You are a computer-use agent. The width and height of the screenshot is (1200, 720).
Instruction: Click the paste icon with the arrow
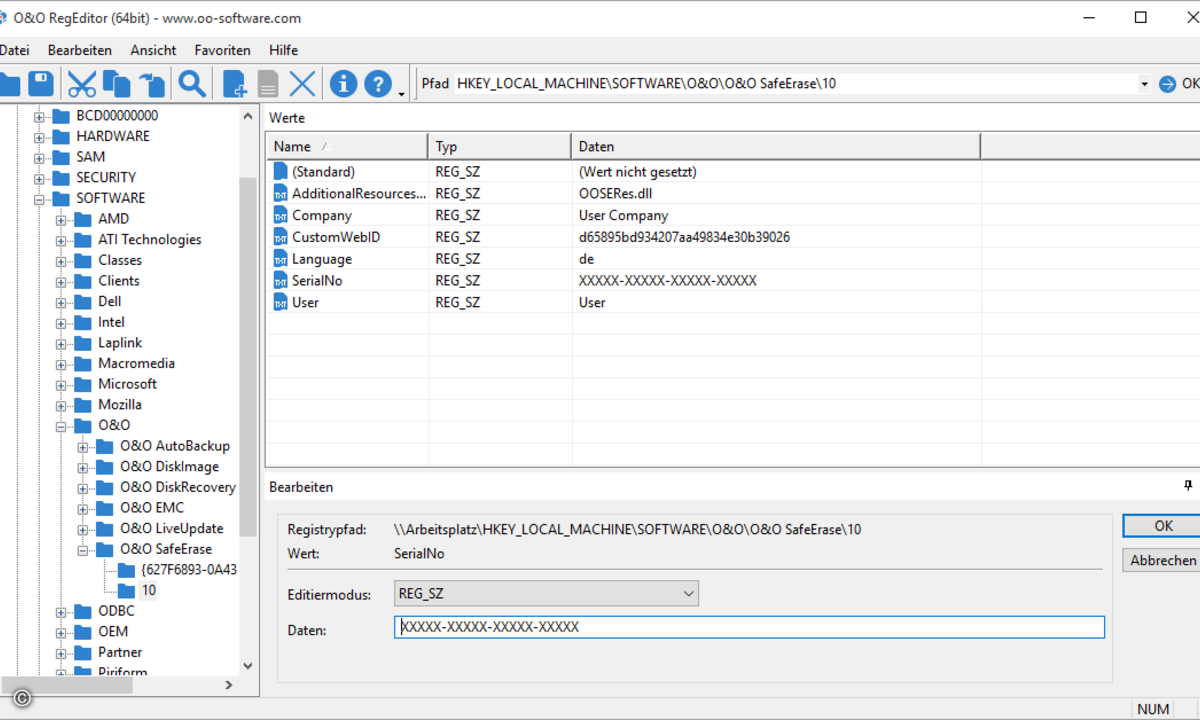[x=151, y=84]
